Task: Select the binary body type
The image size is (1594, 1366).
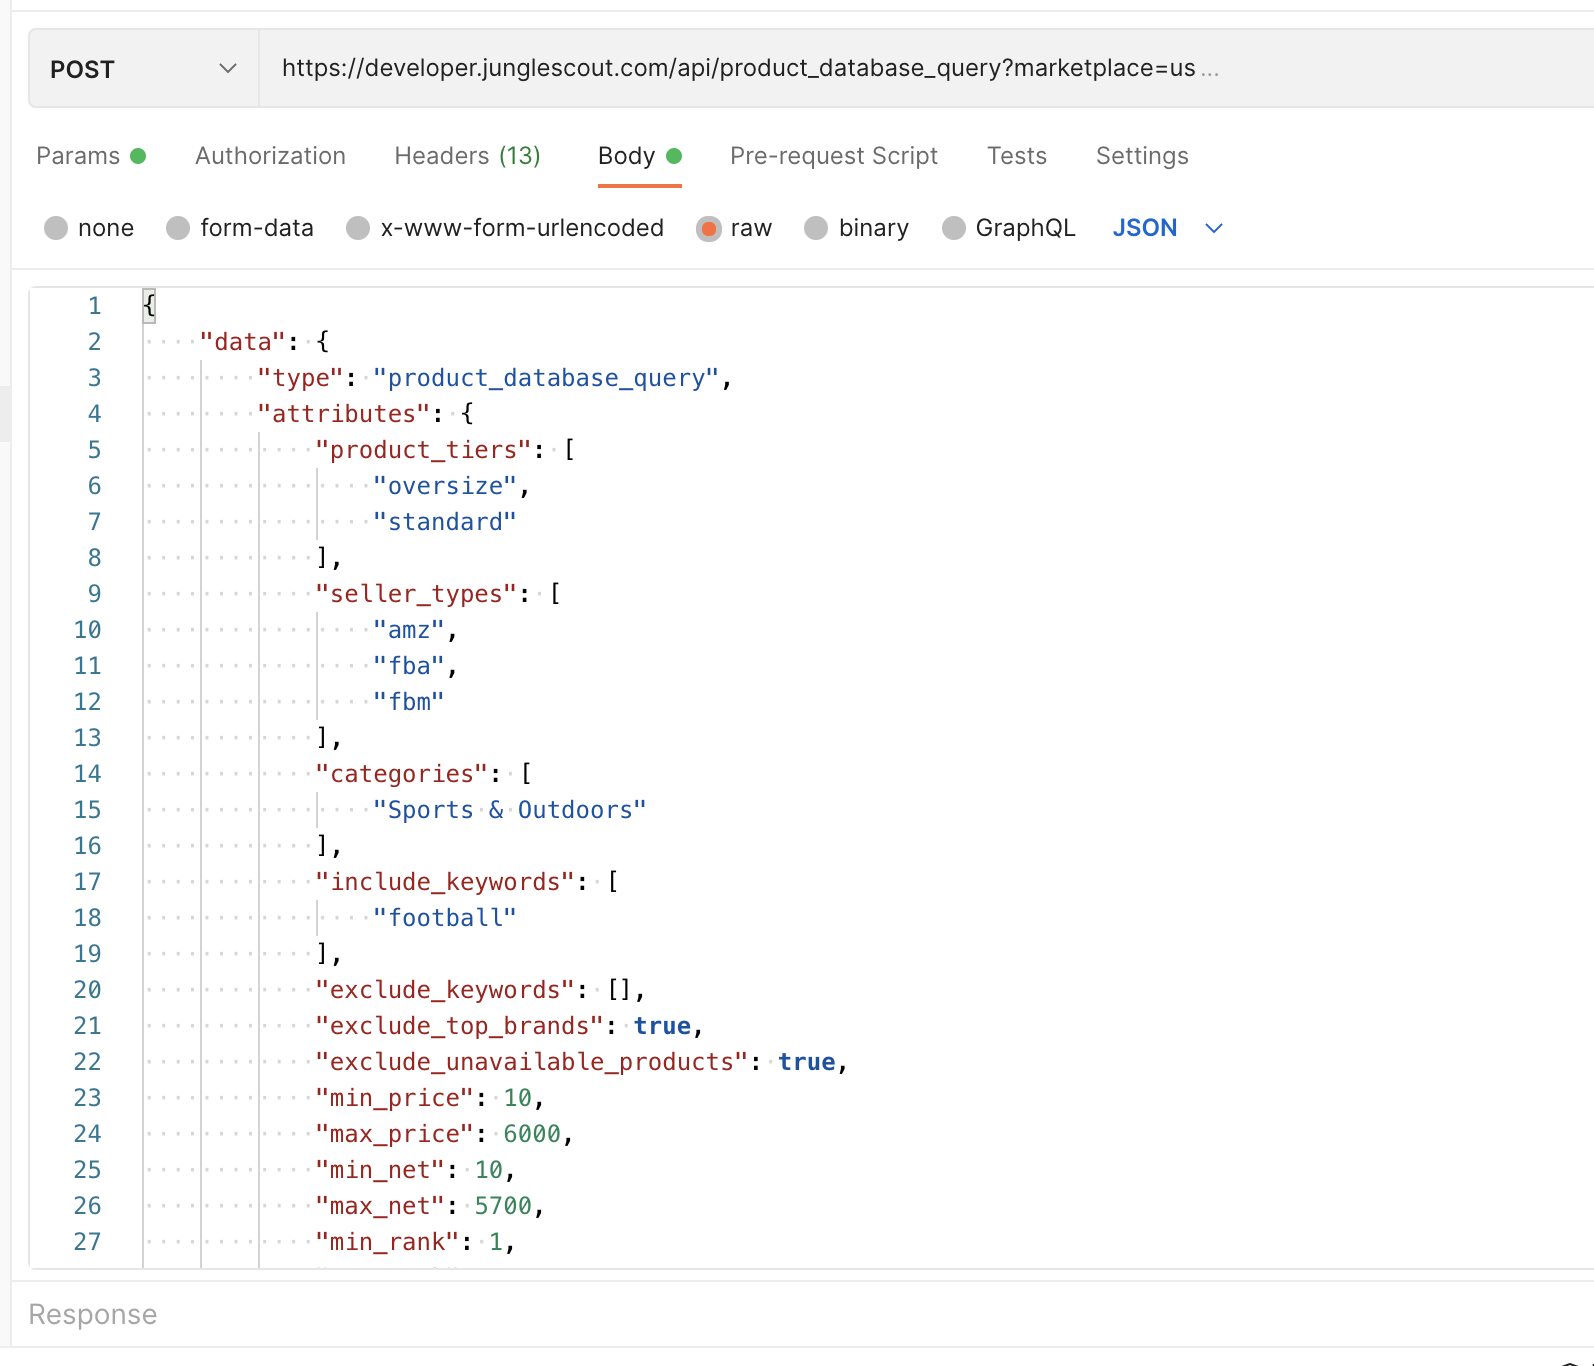Action: [x=816, y=228]
